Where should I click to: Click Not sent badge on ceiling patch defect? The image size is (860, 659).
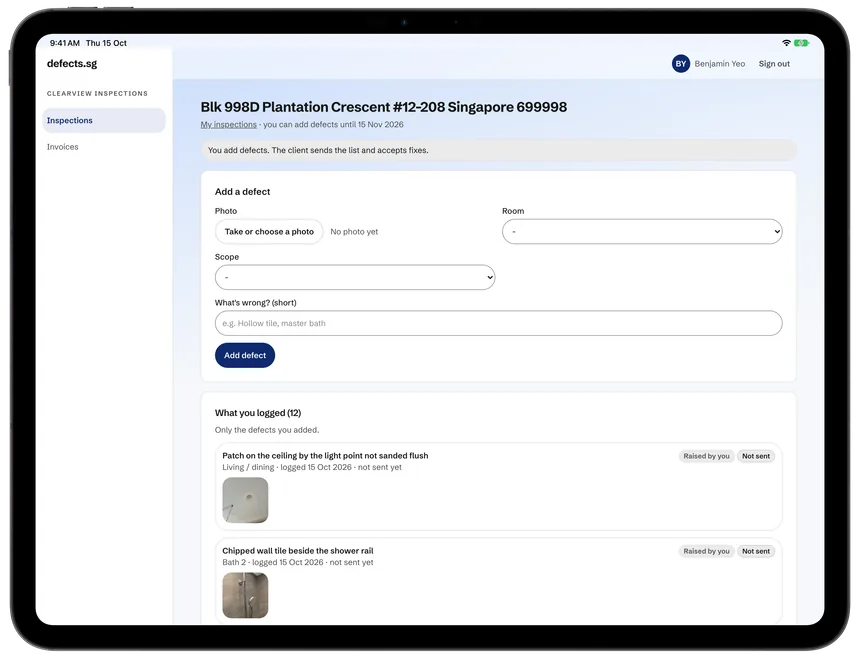coord(756,456)
